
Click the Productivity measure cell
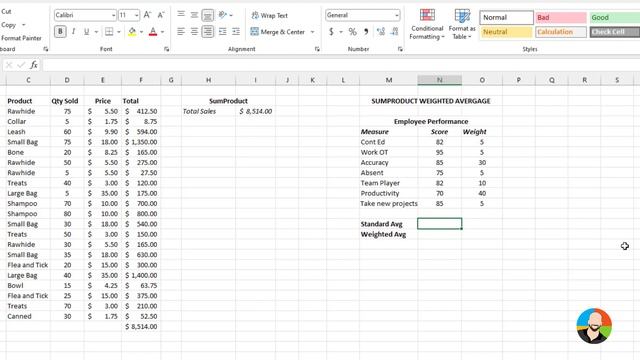(x=388, y=193)
